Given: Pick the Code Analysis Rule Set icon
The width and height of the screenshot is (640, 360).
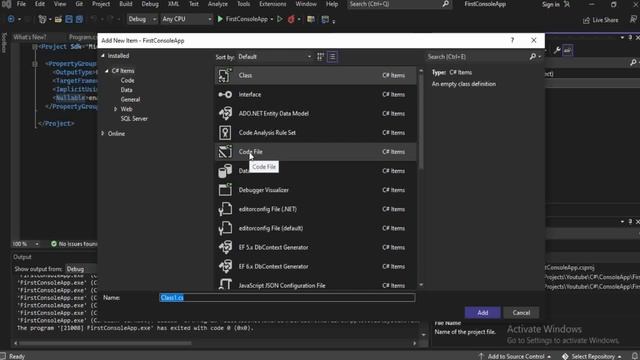Looking at the screenshot, I should tap(225, 133).
